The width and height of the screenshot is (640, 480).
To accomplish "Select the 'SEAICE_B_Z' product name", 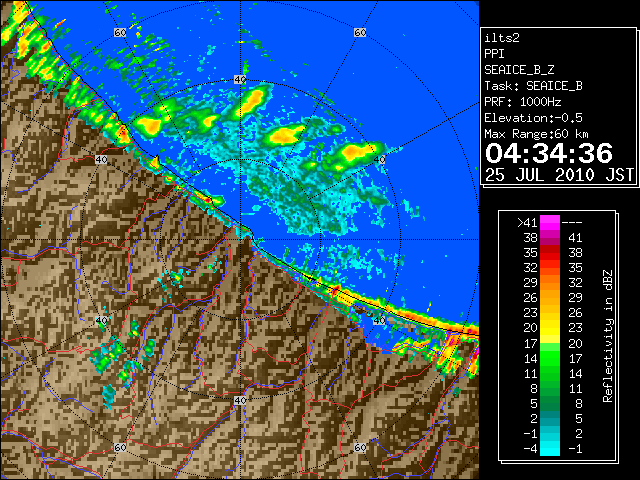I will coord(519,70).
